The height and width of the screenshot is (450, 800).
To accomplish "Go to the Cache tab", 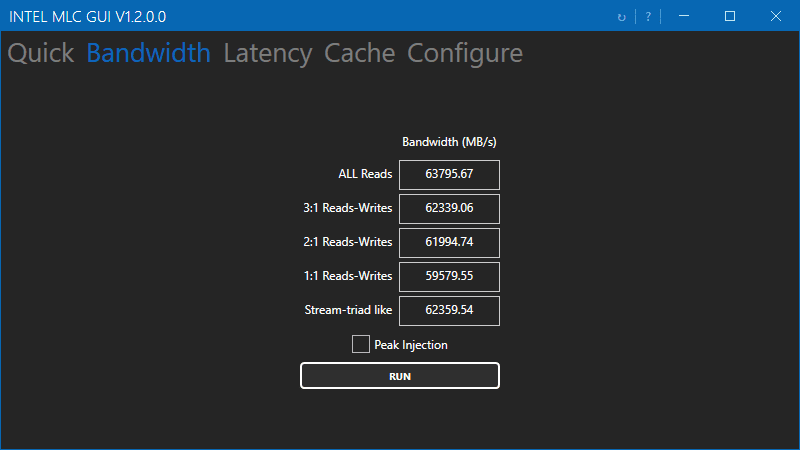I will point(360,53).
